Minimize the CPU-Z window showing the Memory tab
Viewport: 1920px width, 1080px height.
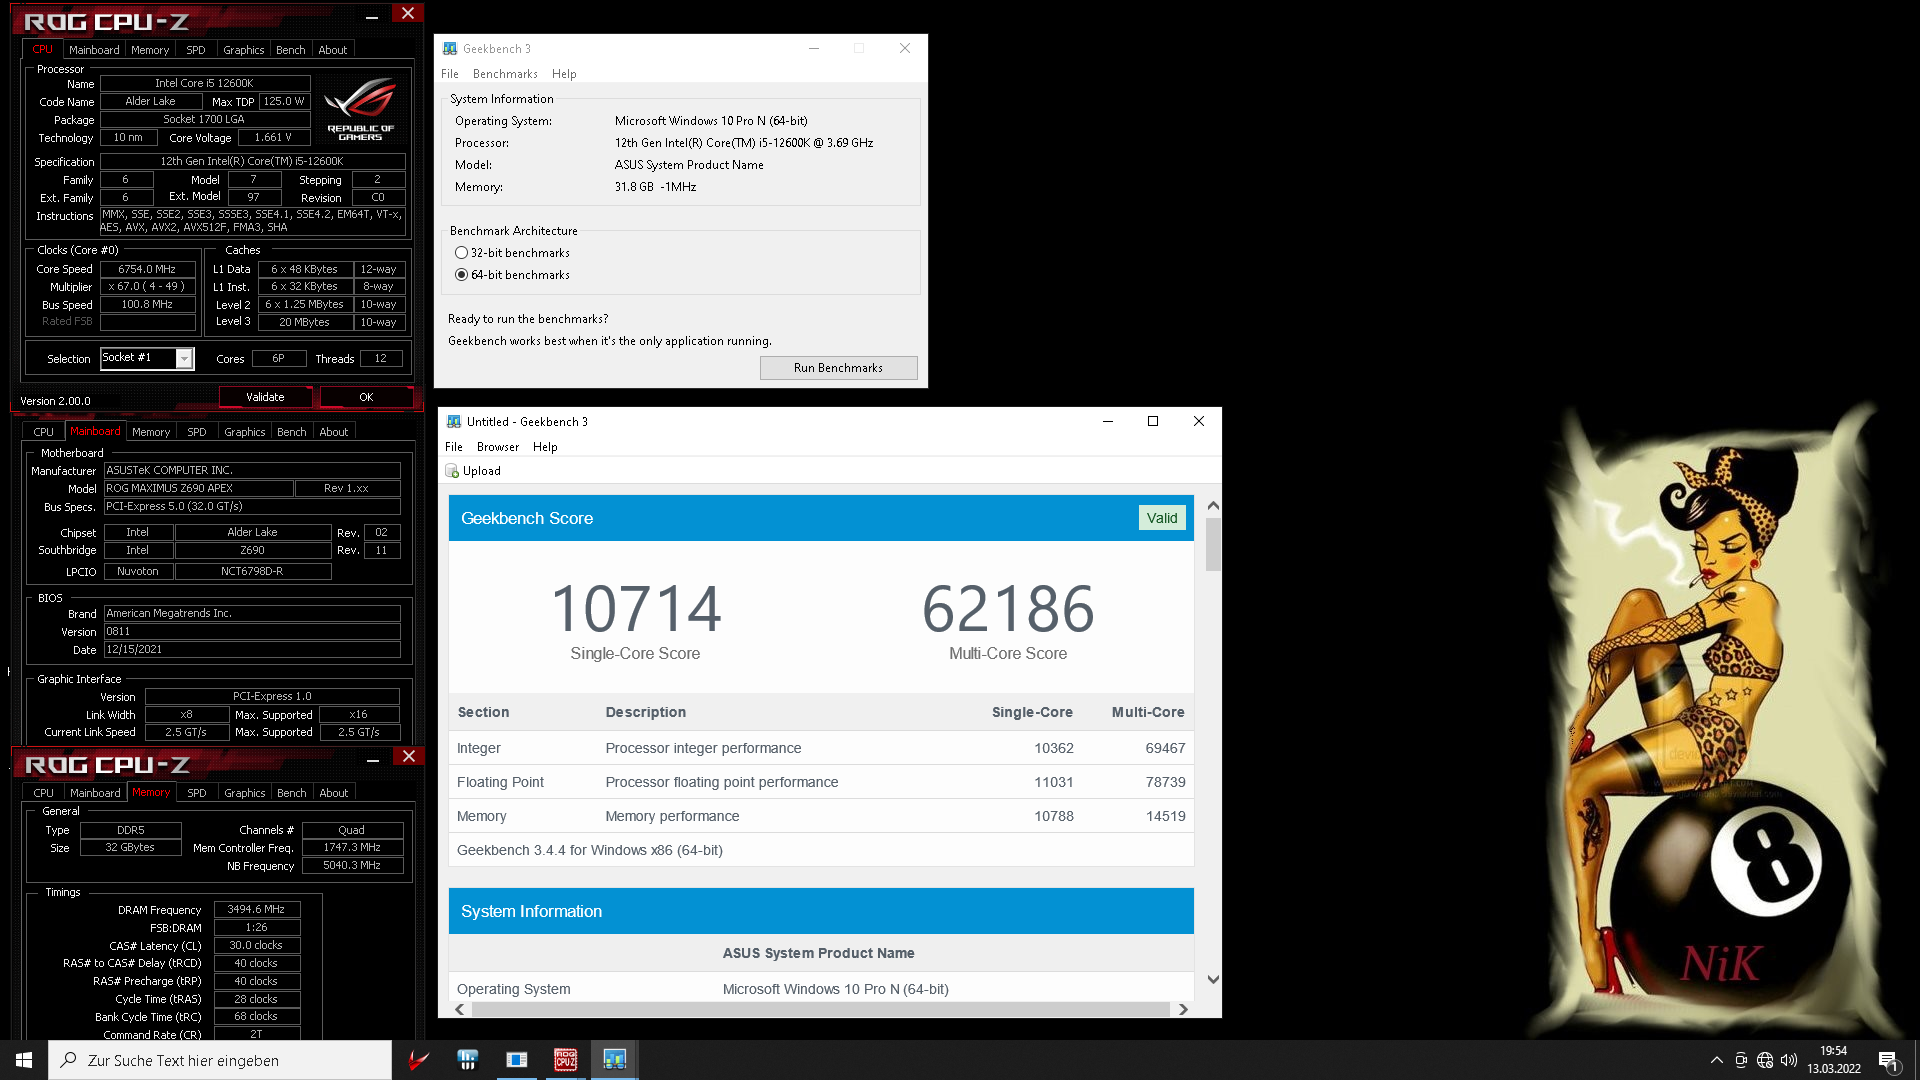373,759
